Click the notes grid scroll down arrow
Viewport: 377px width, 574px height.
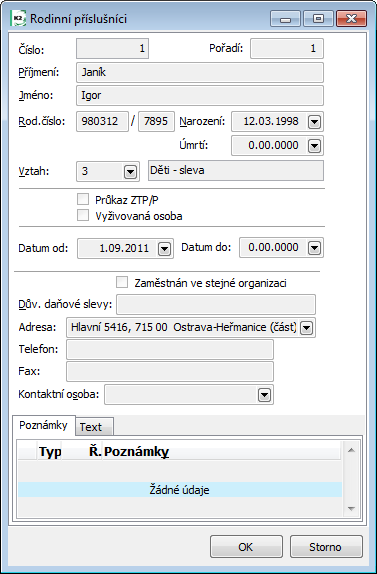(x=351, y=508)
